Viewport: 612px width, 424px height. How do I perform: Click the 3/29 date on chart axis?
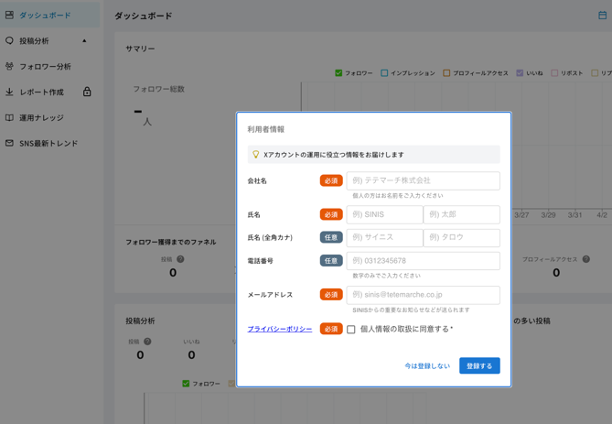tap(548, 215)
